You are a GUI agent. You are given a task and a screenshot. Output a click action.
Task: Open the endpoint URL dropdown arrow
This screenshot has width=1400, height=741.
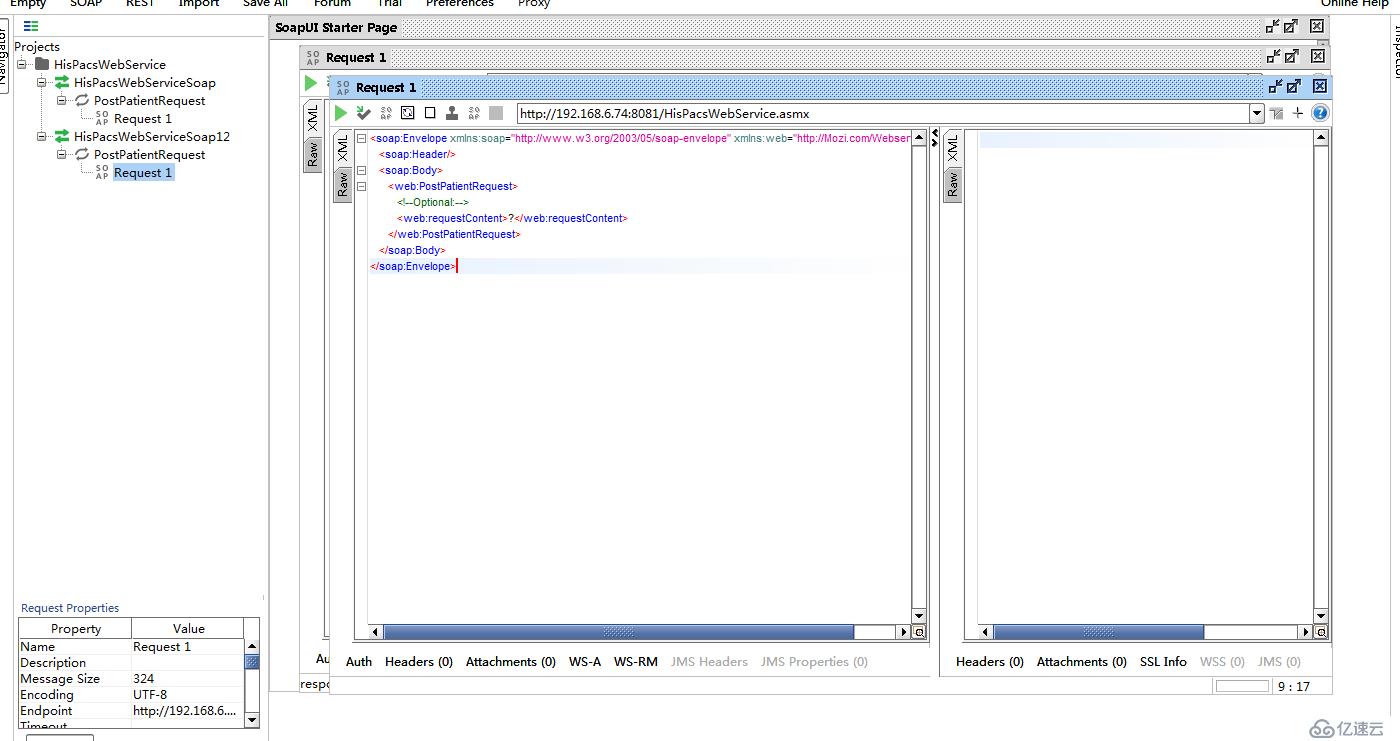pos(1257,114)
